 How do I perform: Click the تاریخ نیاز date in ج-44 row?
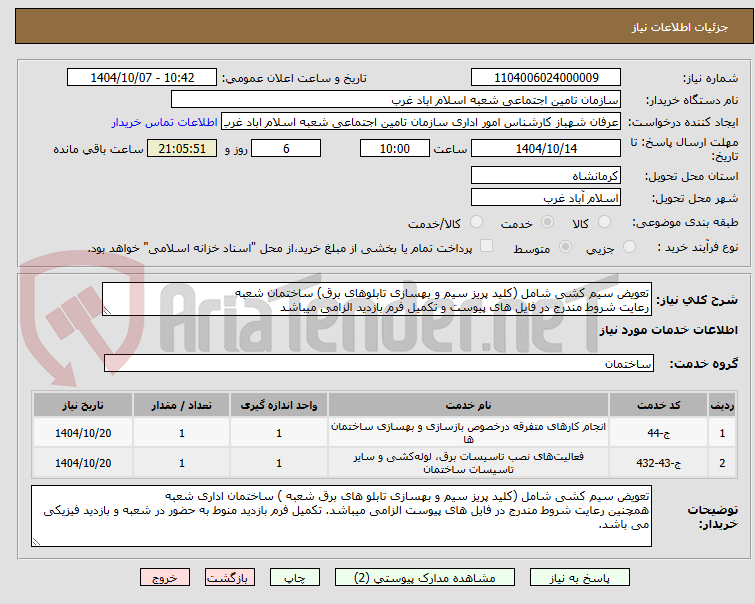click(83, 433)
